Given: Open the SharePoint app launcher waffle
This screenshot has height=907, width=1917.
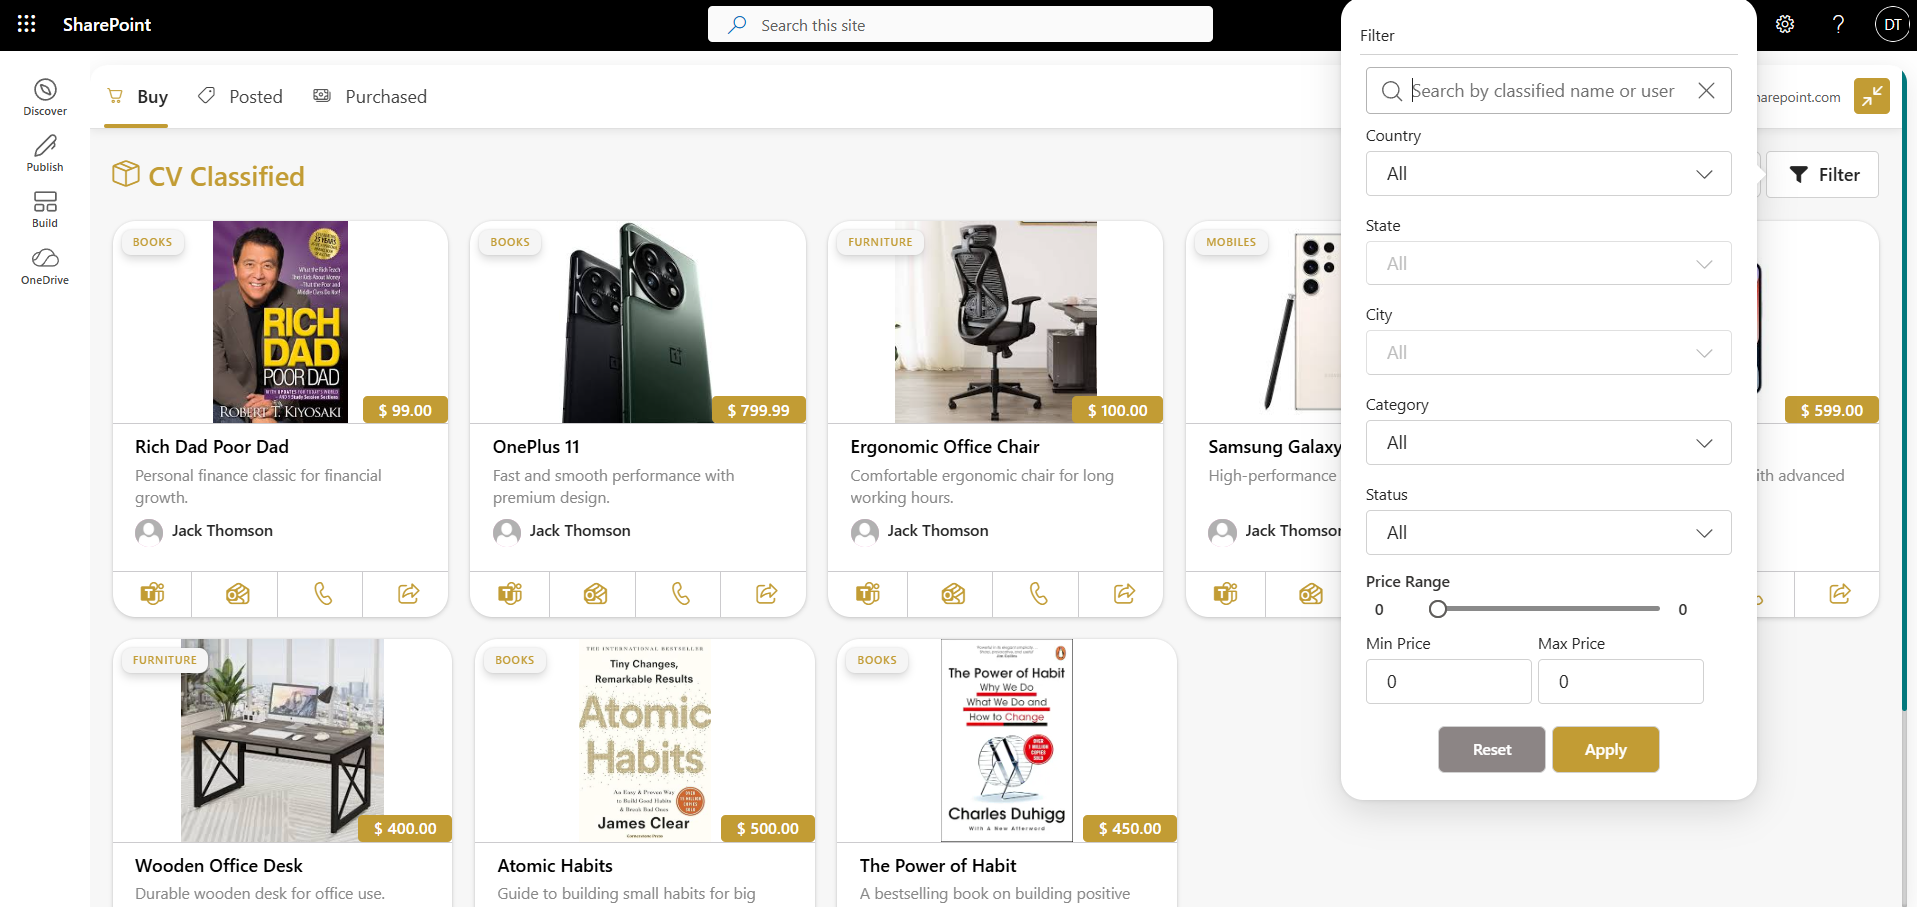Looking at the screenshot, I should coord(27,24).
